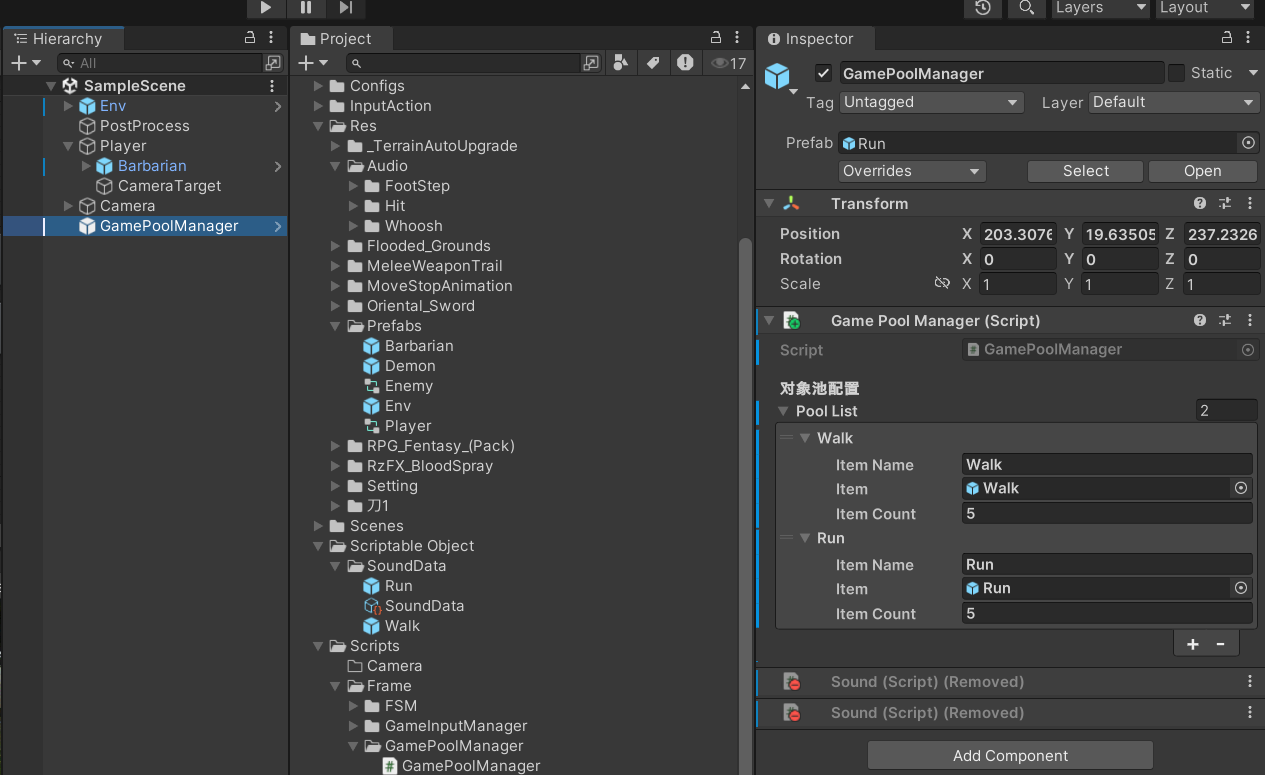This screenshot has height=775, width=1265.
Task: Open the Env prefab with its right chevron
Action: click(x=278, y=106)
